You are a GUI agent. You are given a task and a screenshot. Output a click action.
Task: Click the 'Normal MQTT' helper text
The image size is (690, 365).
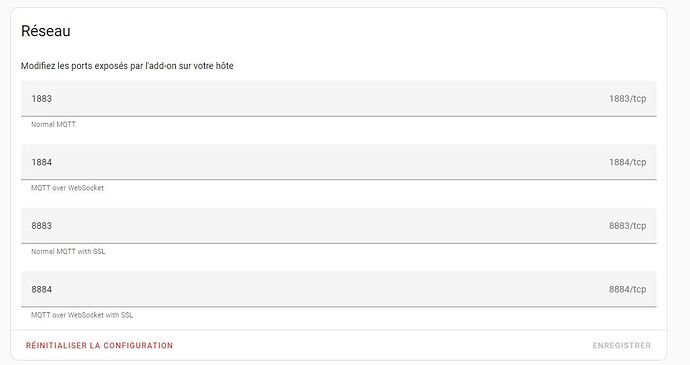[x=53, y=125]
